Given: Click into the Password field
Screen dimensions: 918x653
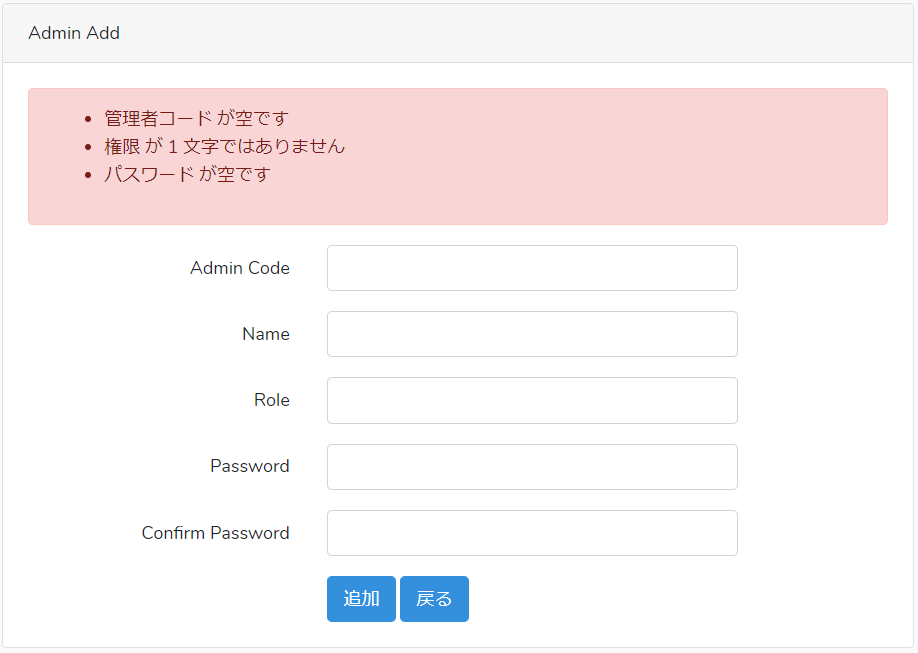Looking at the screenshot, I should 532,467.
